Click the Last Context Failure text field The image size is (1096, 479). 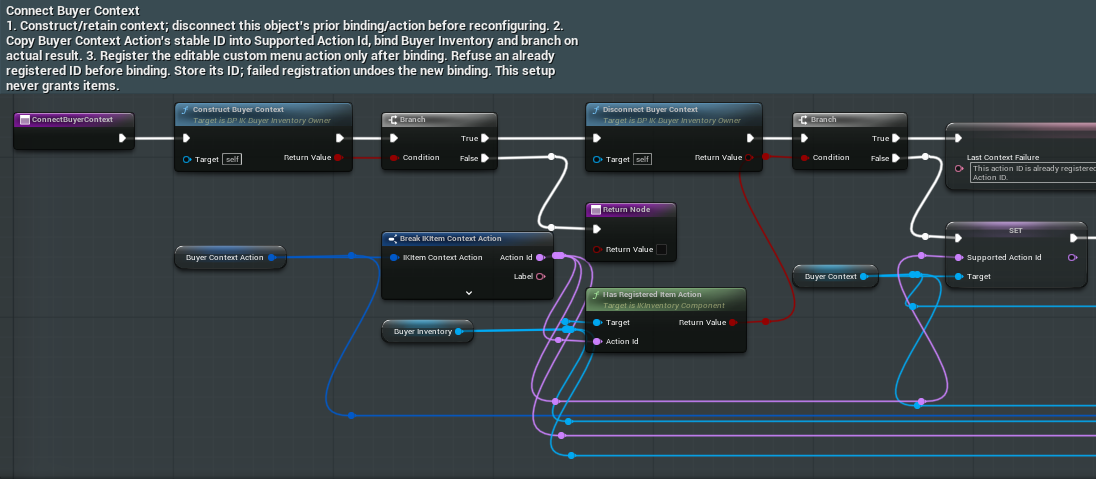pos(1033,173)
